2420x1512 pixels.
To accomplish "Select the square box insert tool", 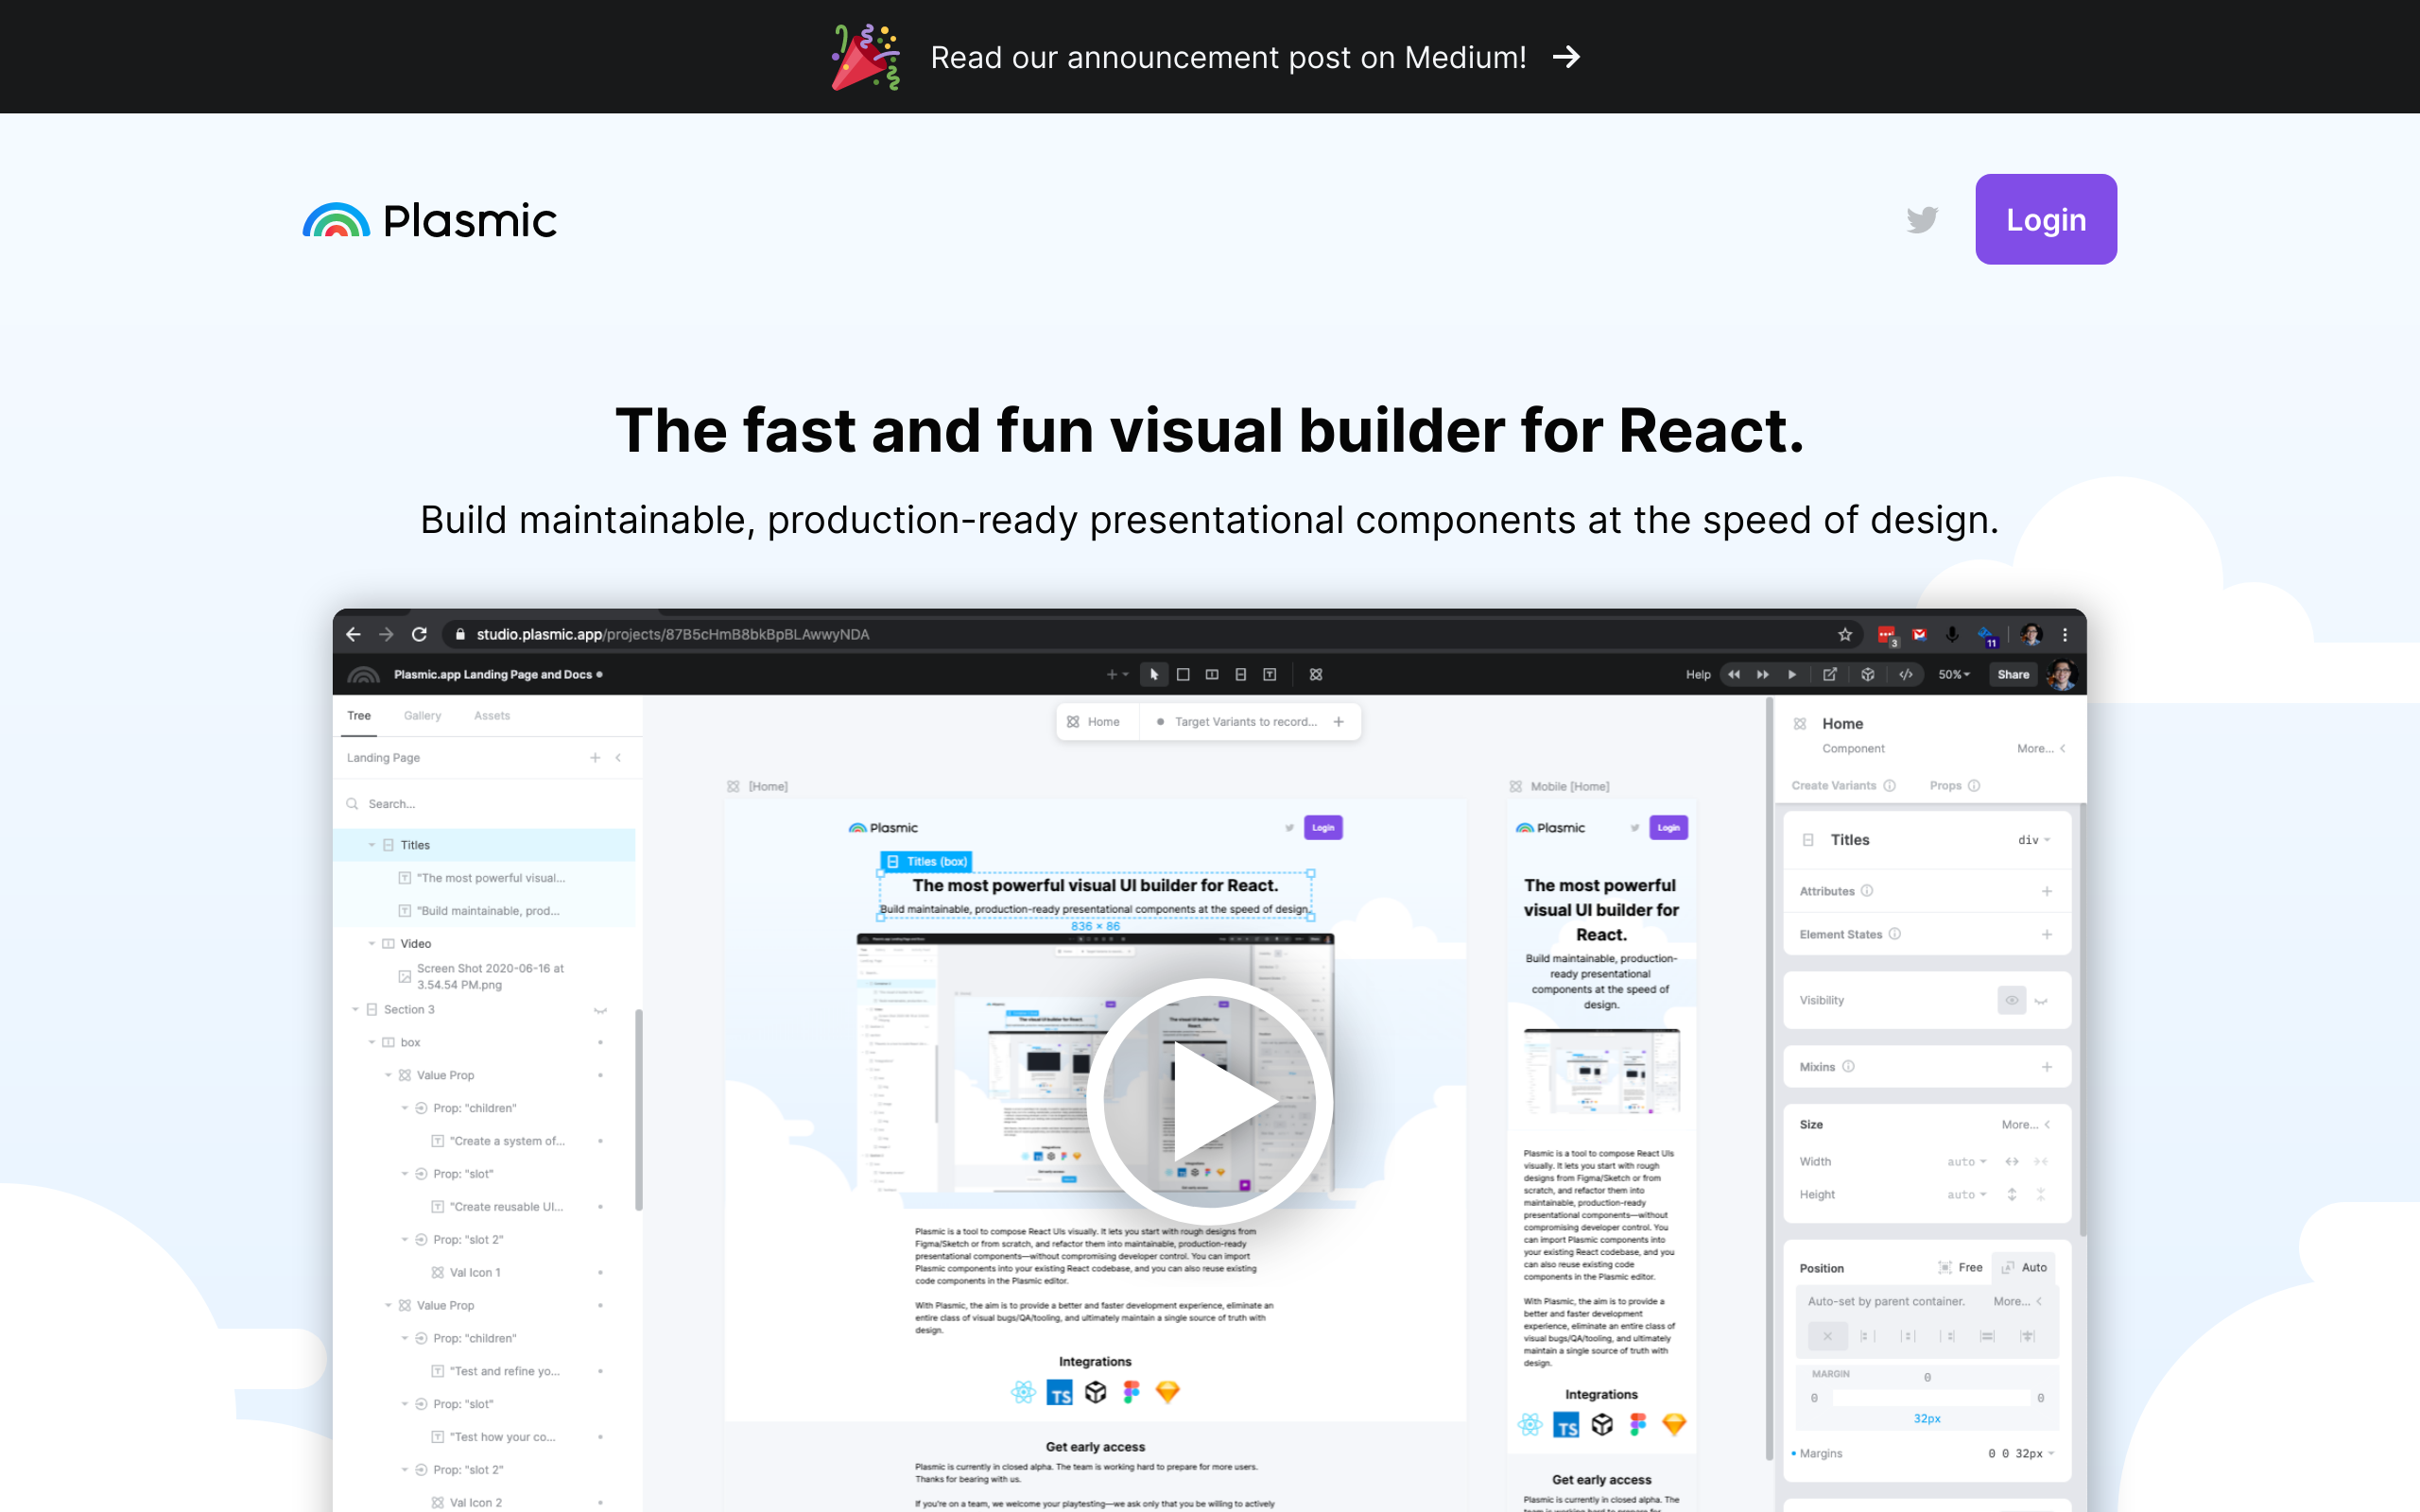I will tap(1183, 675).
